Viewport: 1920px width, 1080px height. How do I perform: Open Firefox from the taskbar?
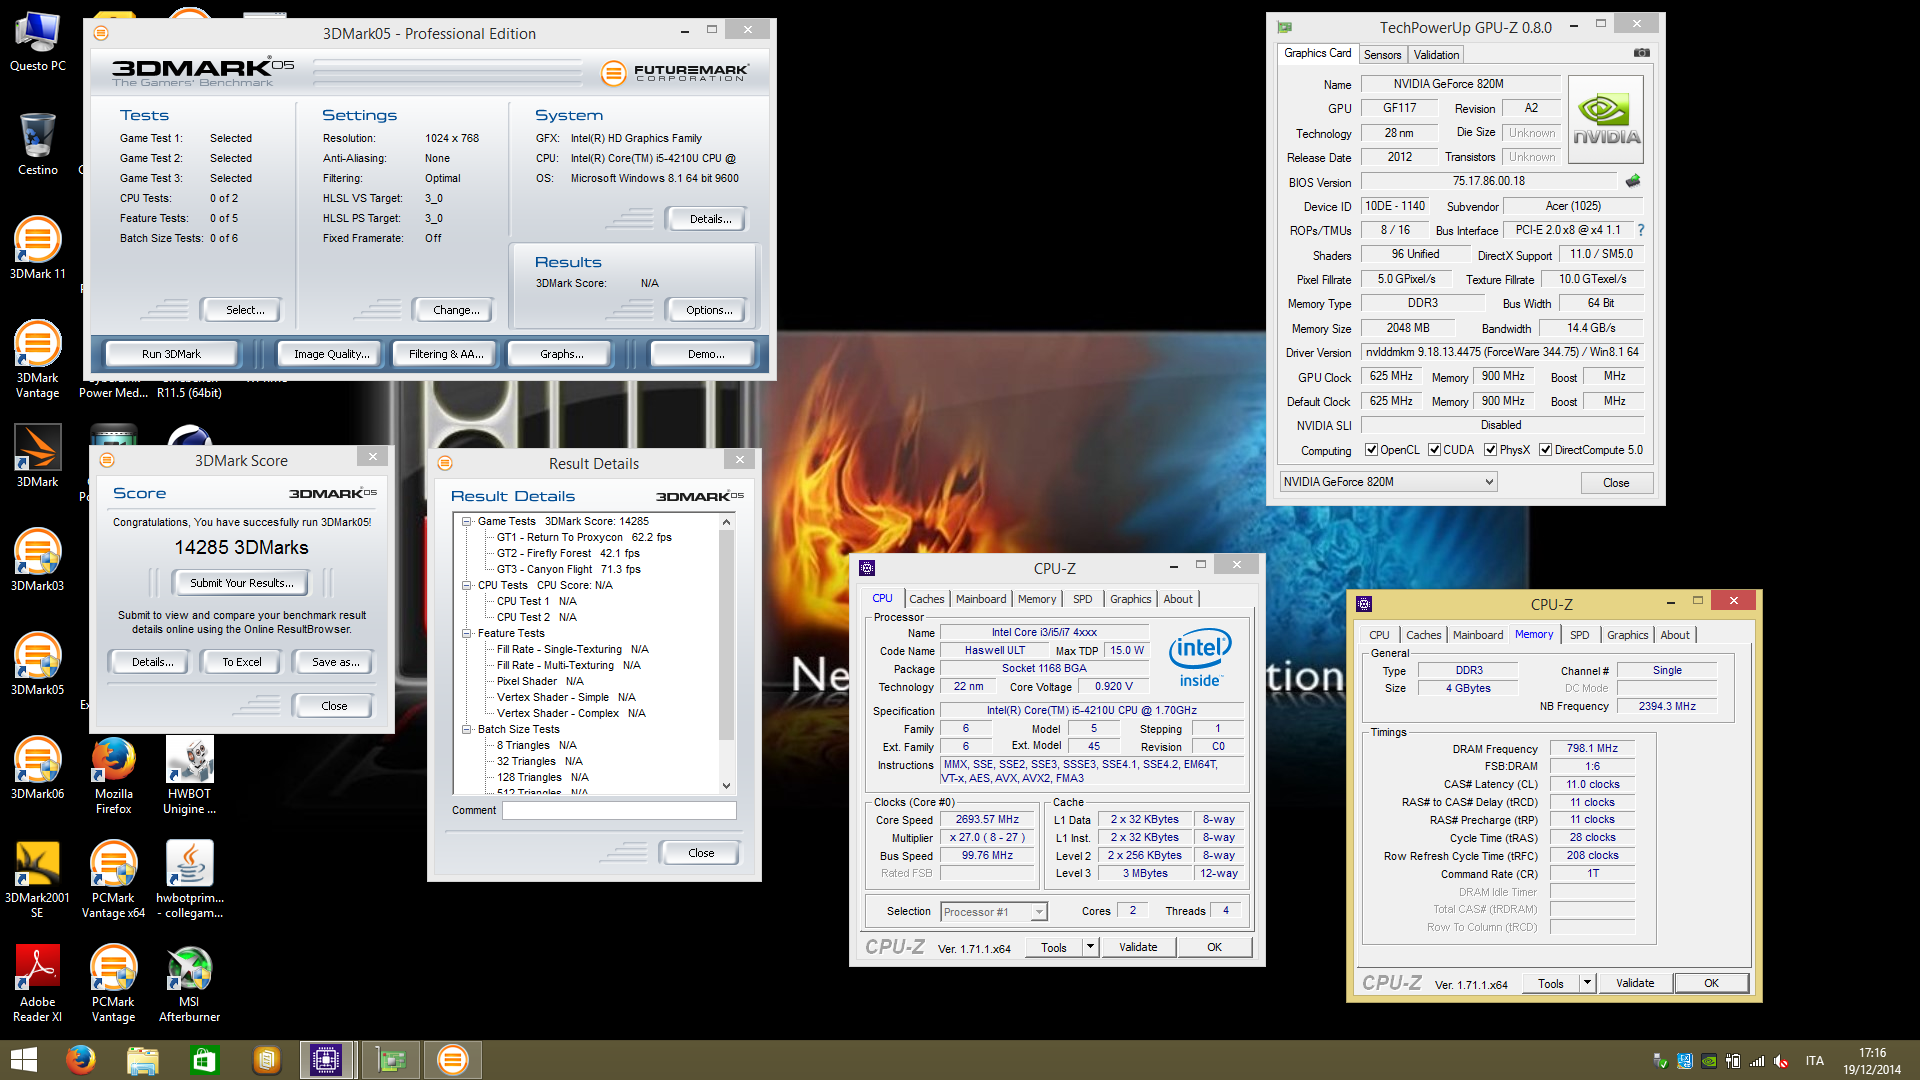click(80, 1060)
